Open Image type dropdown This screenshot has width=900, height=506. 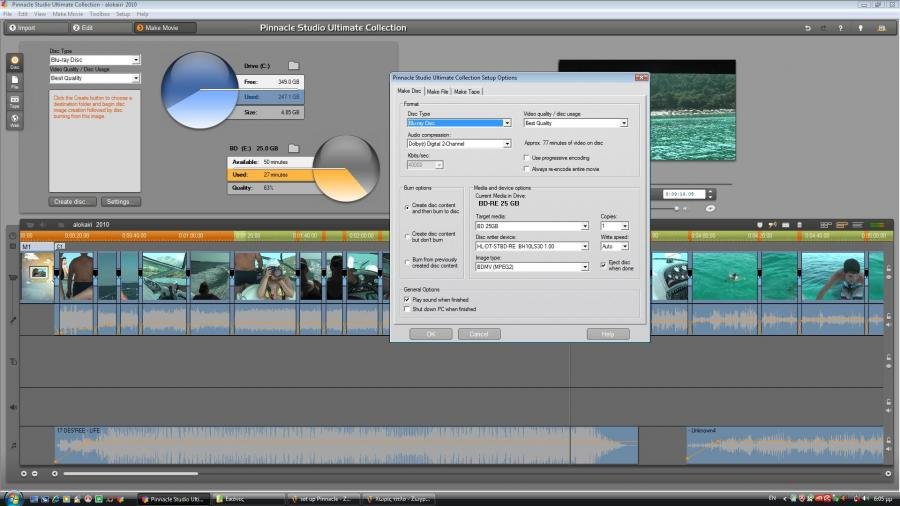[585, 267]
